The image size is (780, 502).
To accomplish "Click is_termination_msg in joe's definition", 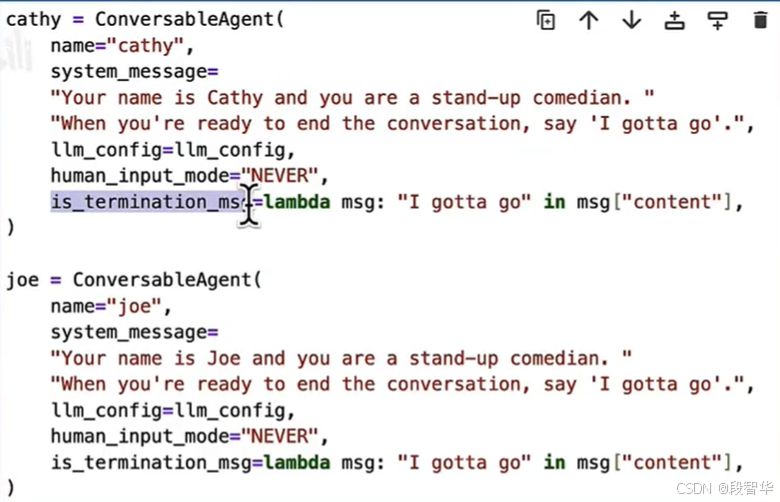I will point(151,462).
